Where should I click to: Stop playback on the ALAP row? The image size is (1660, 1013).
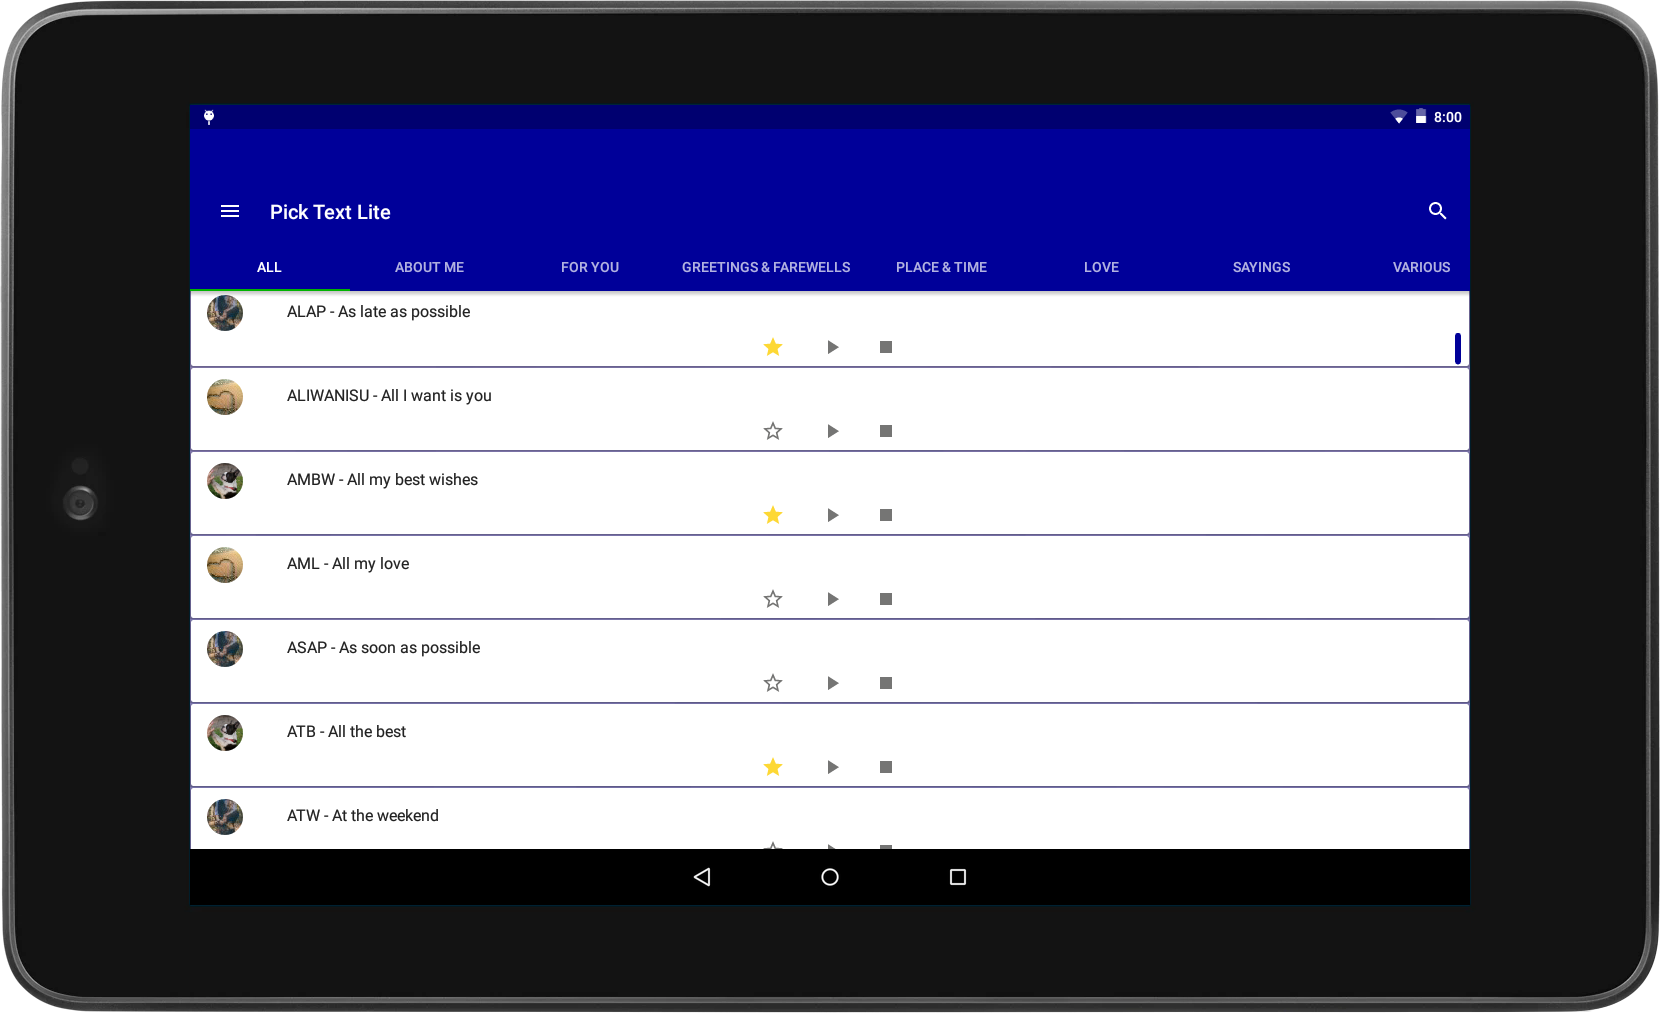[886, 347]
